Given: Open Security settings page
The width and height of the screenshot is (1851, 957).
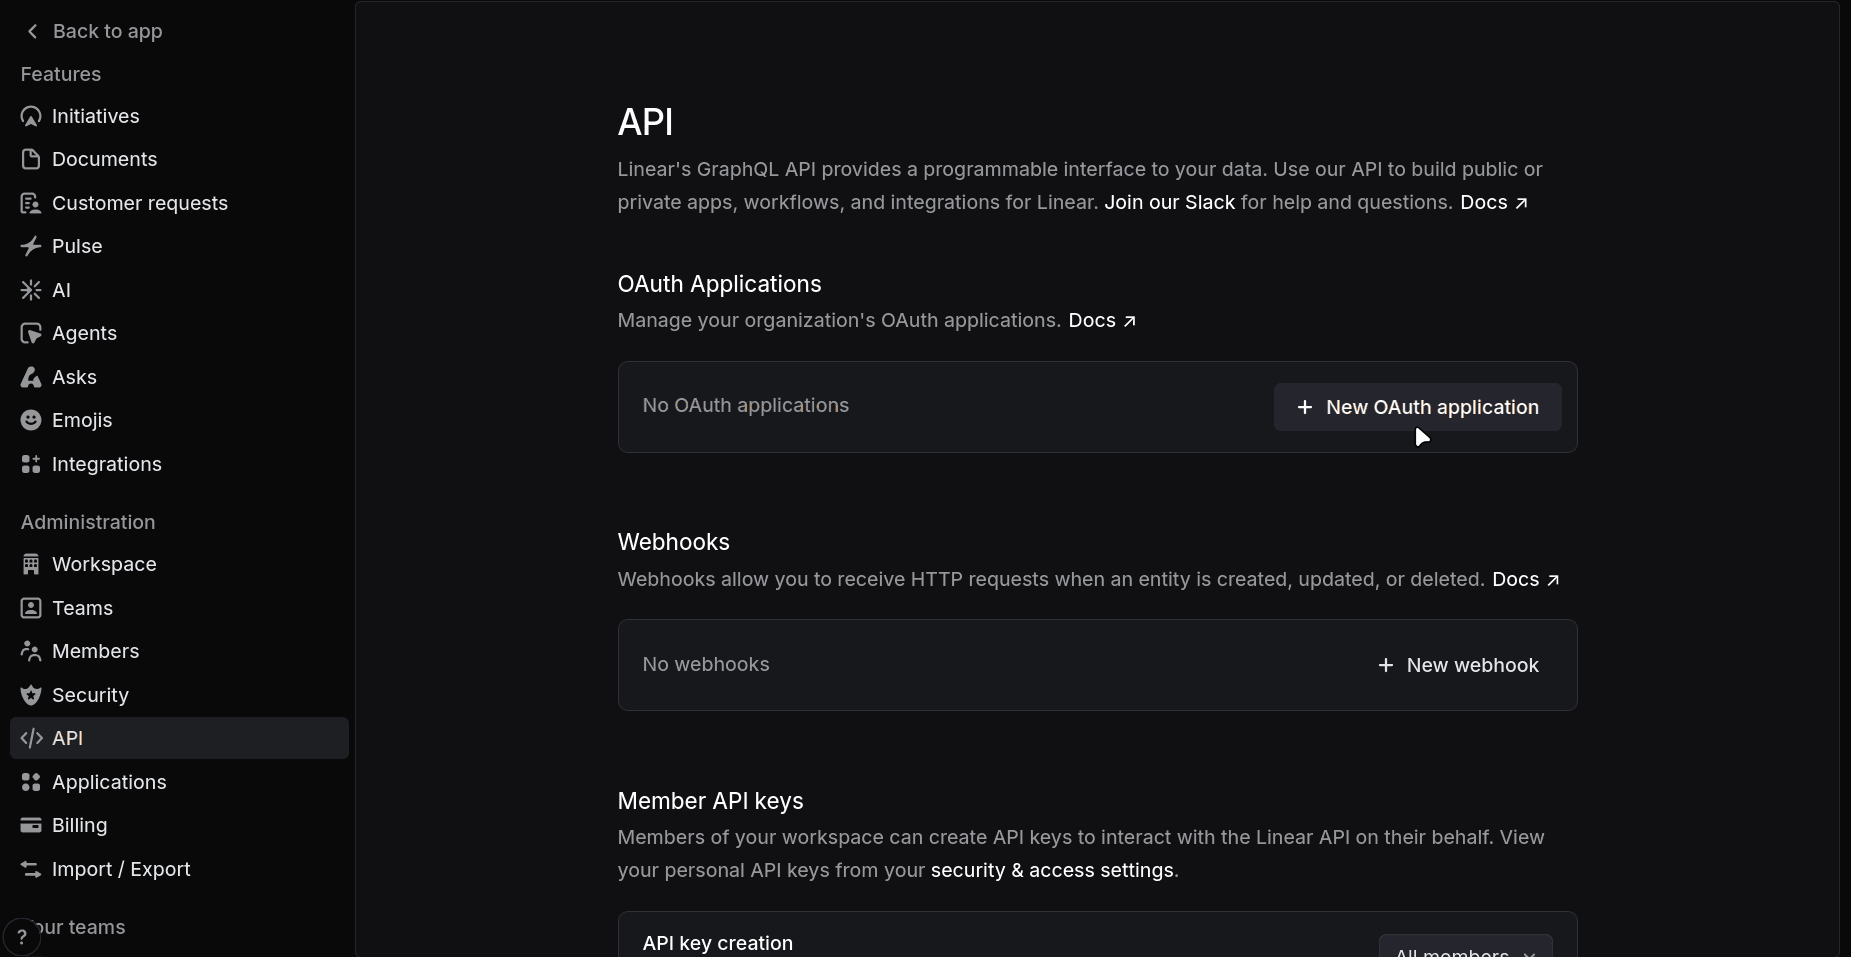Looking at the screenshot, I should (x=179, y=695).
